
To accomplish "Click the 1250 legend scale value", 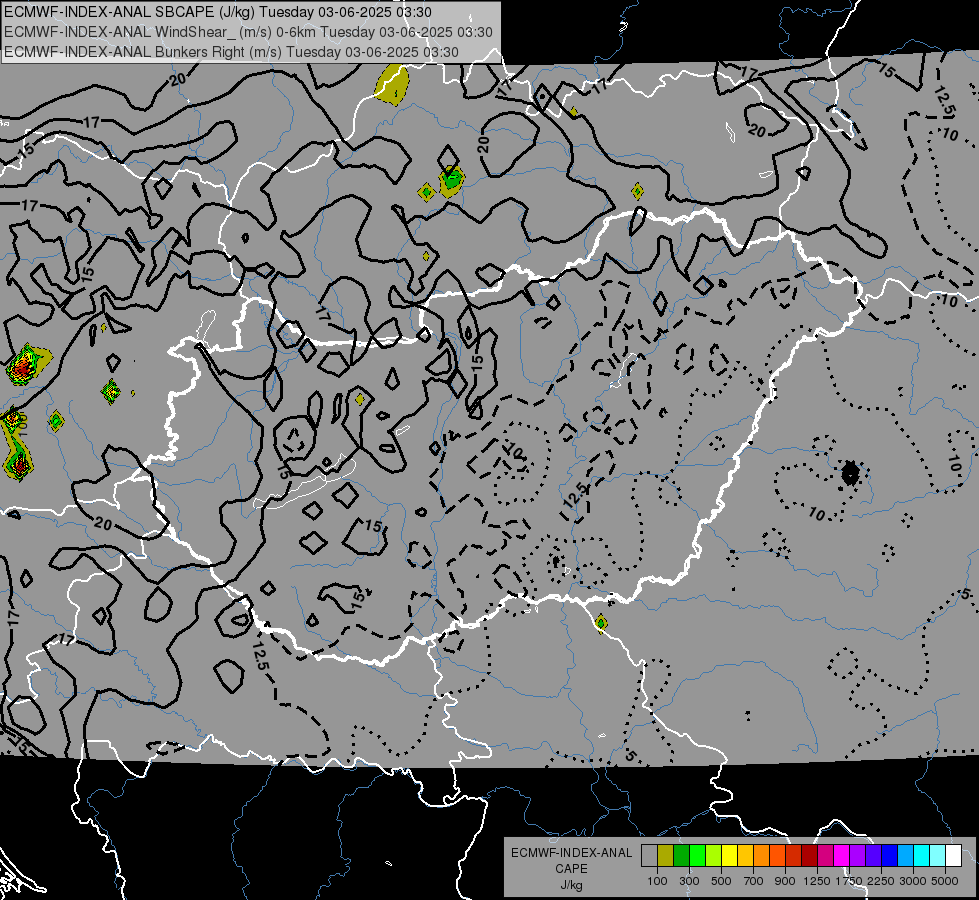I will pos(817,881).
